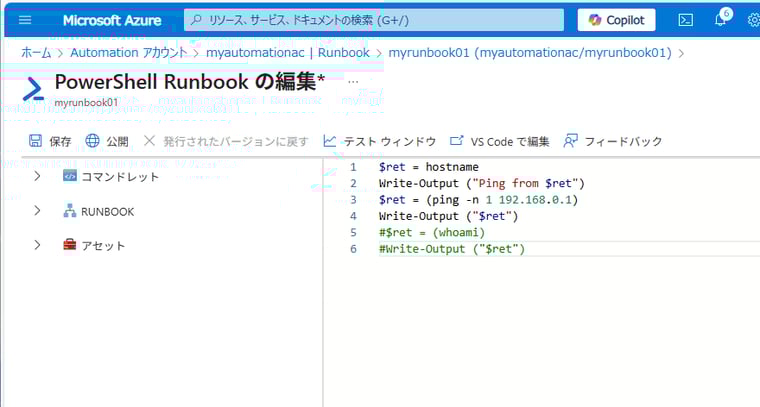This screenshot has width=760, height=407.
Task: Click the VS Code external link icon
Action: point(456,141)
